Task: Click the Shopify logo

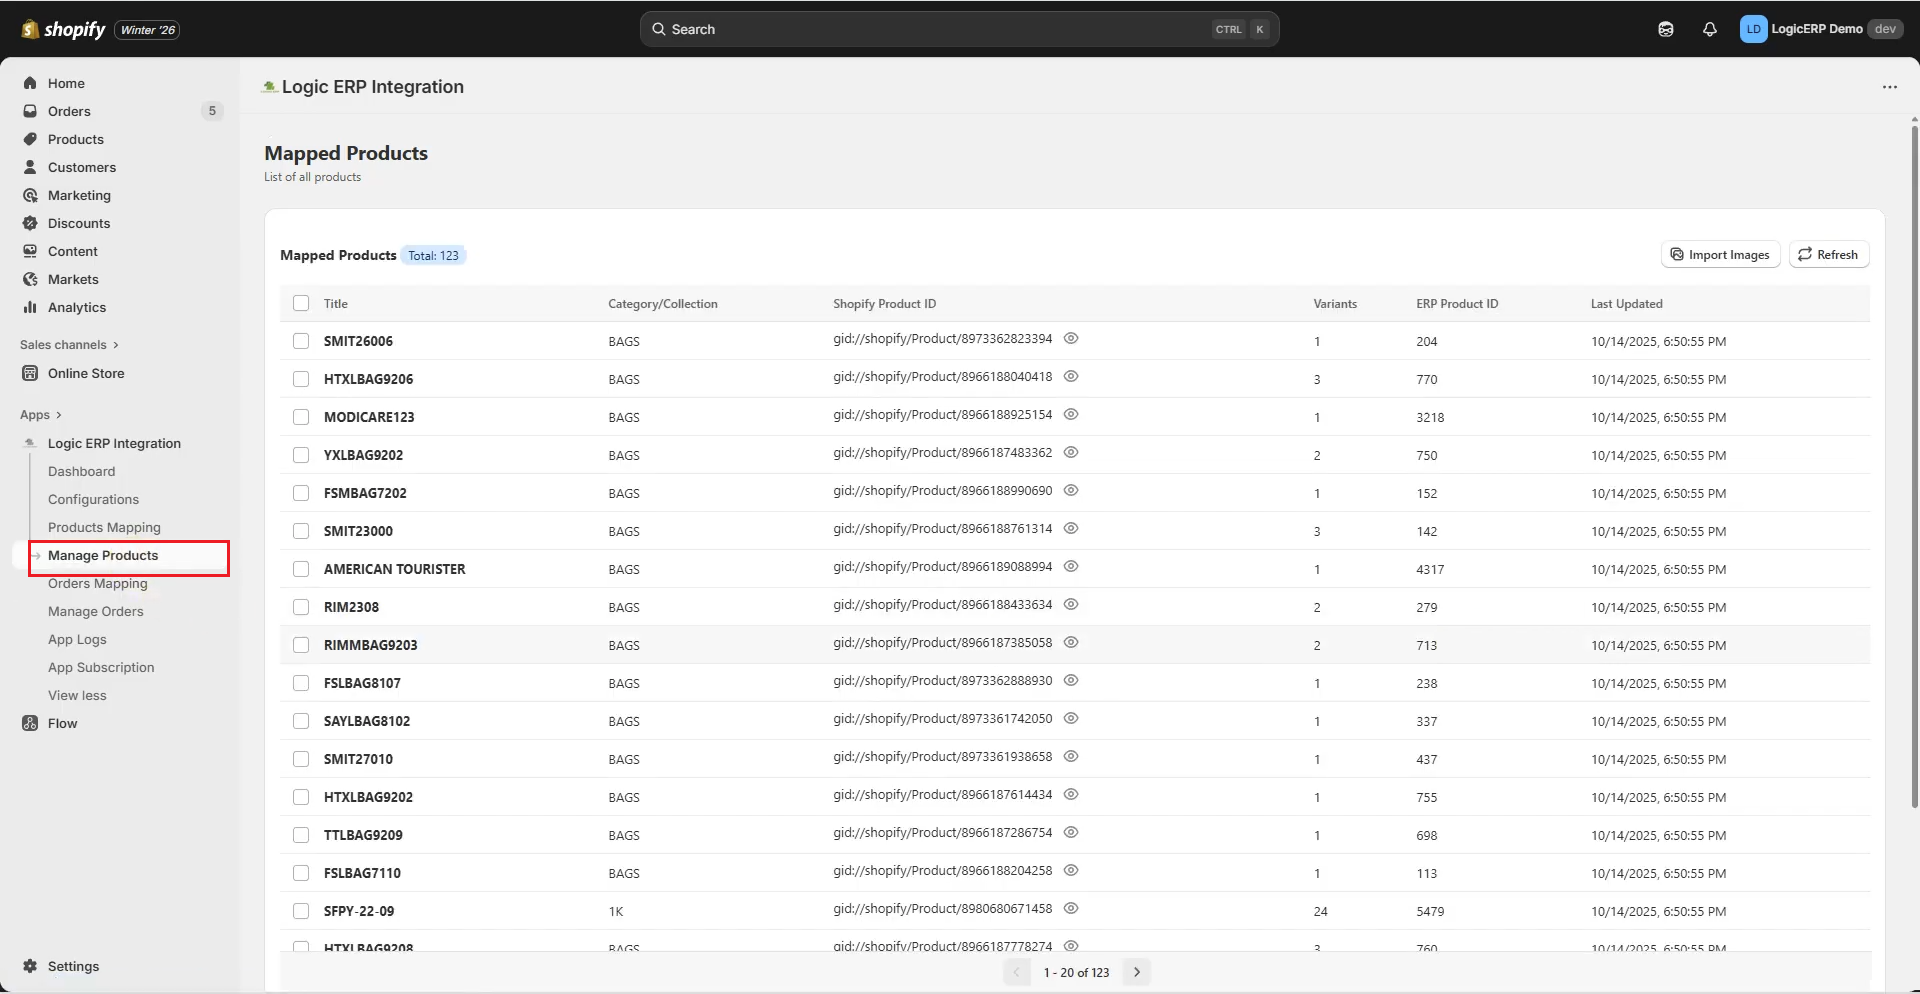Action: pyautogui.click(x=64, y=29)
